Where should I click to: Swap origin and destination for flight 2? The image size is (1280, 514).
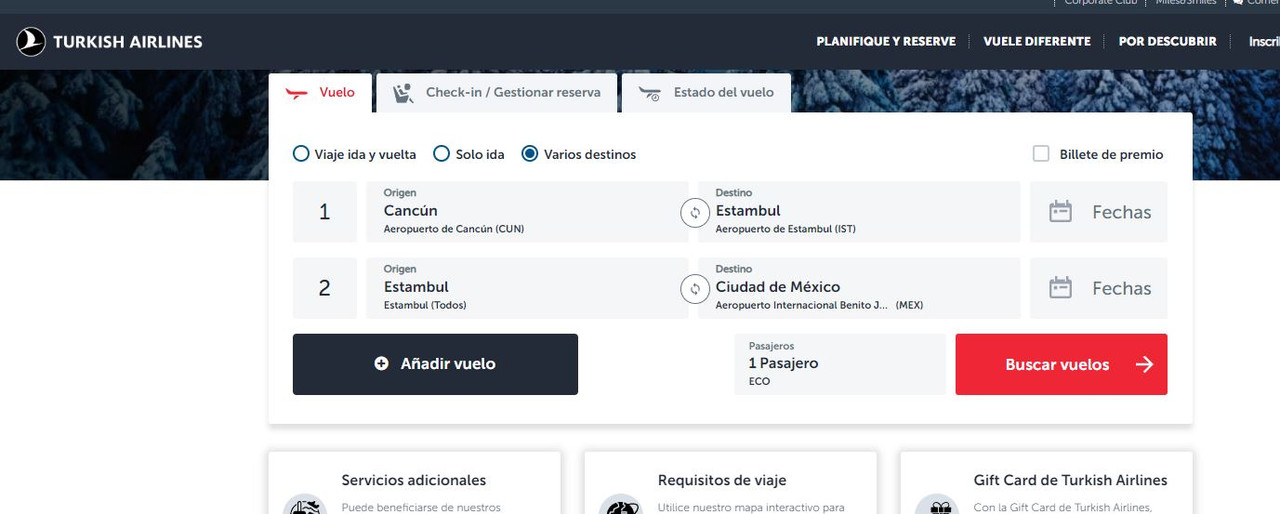click(x=694, y=289)
